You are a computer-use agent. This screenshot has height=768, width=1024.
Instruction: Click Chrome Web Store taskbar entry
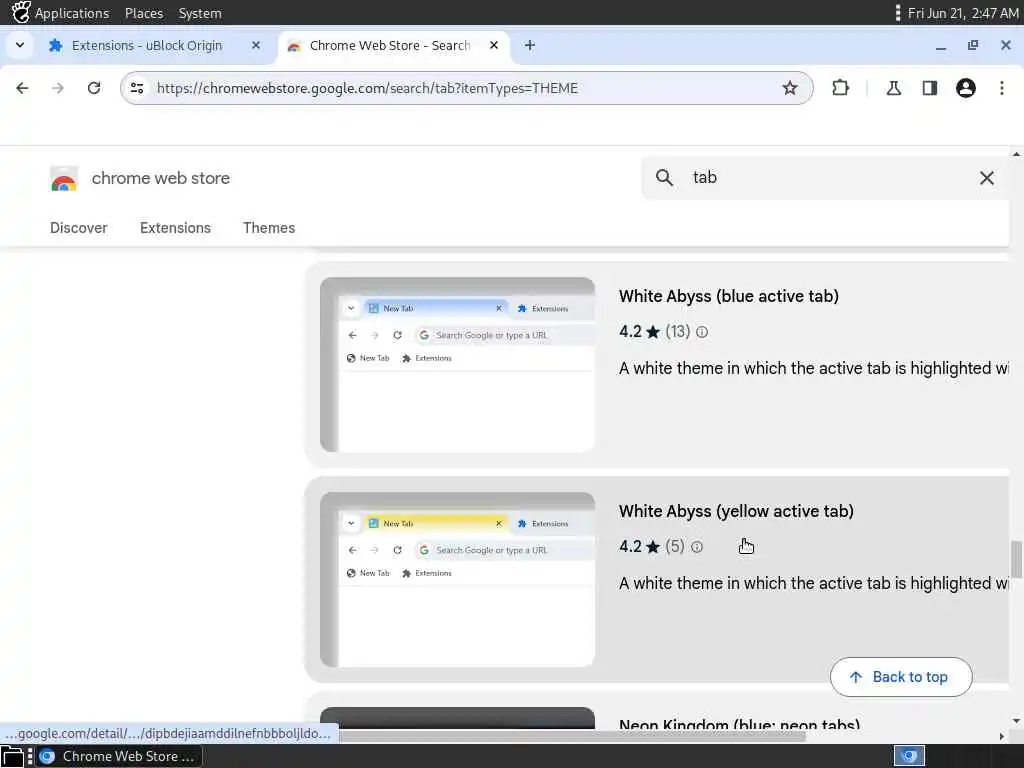pos(119,756)
